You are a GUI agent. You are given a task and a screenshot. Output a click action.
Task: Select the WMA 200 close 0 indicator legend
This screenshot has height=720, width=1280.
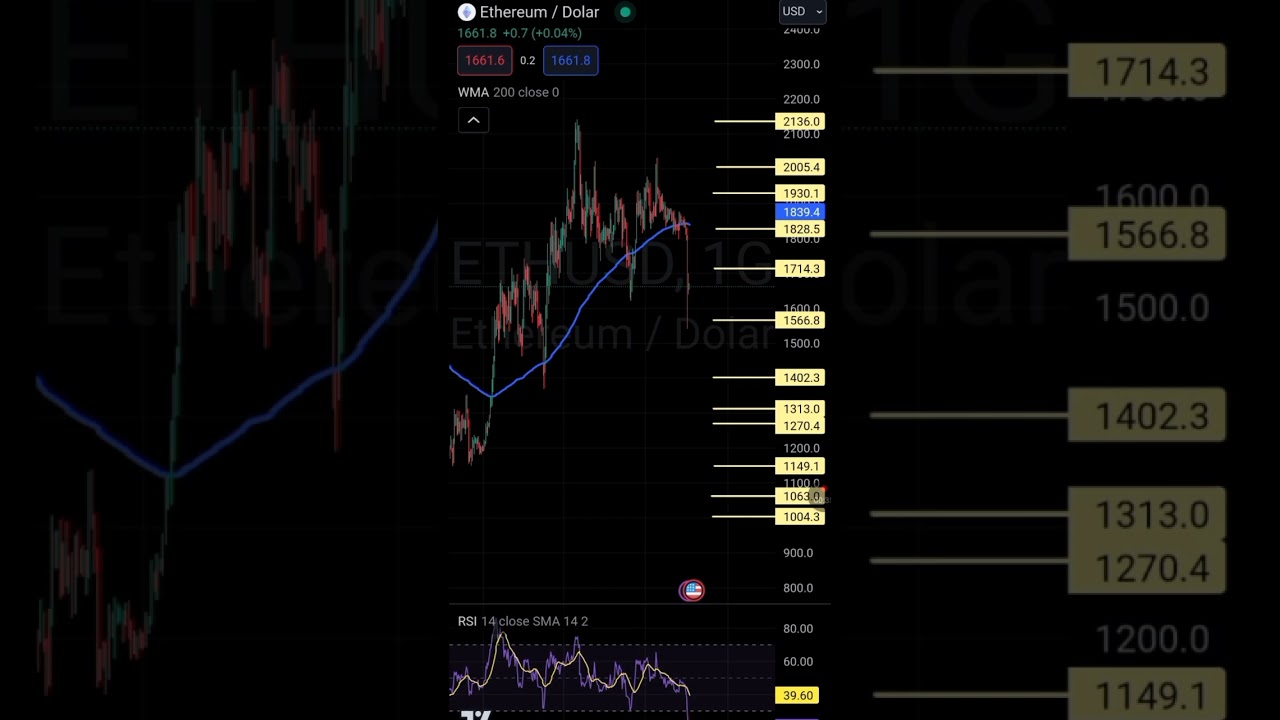[x=508, y=92]
